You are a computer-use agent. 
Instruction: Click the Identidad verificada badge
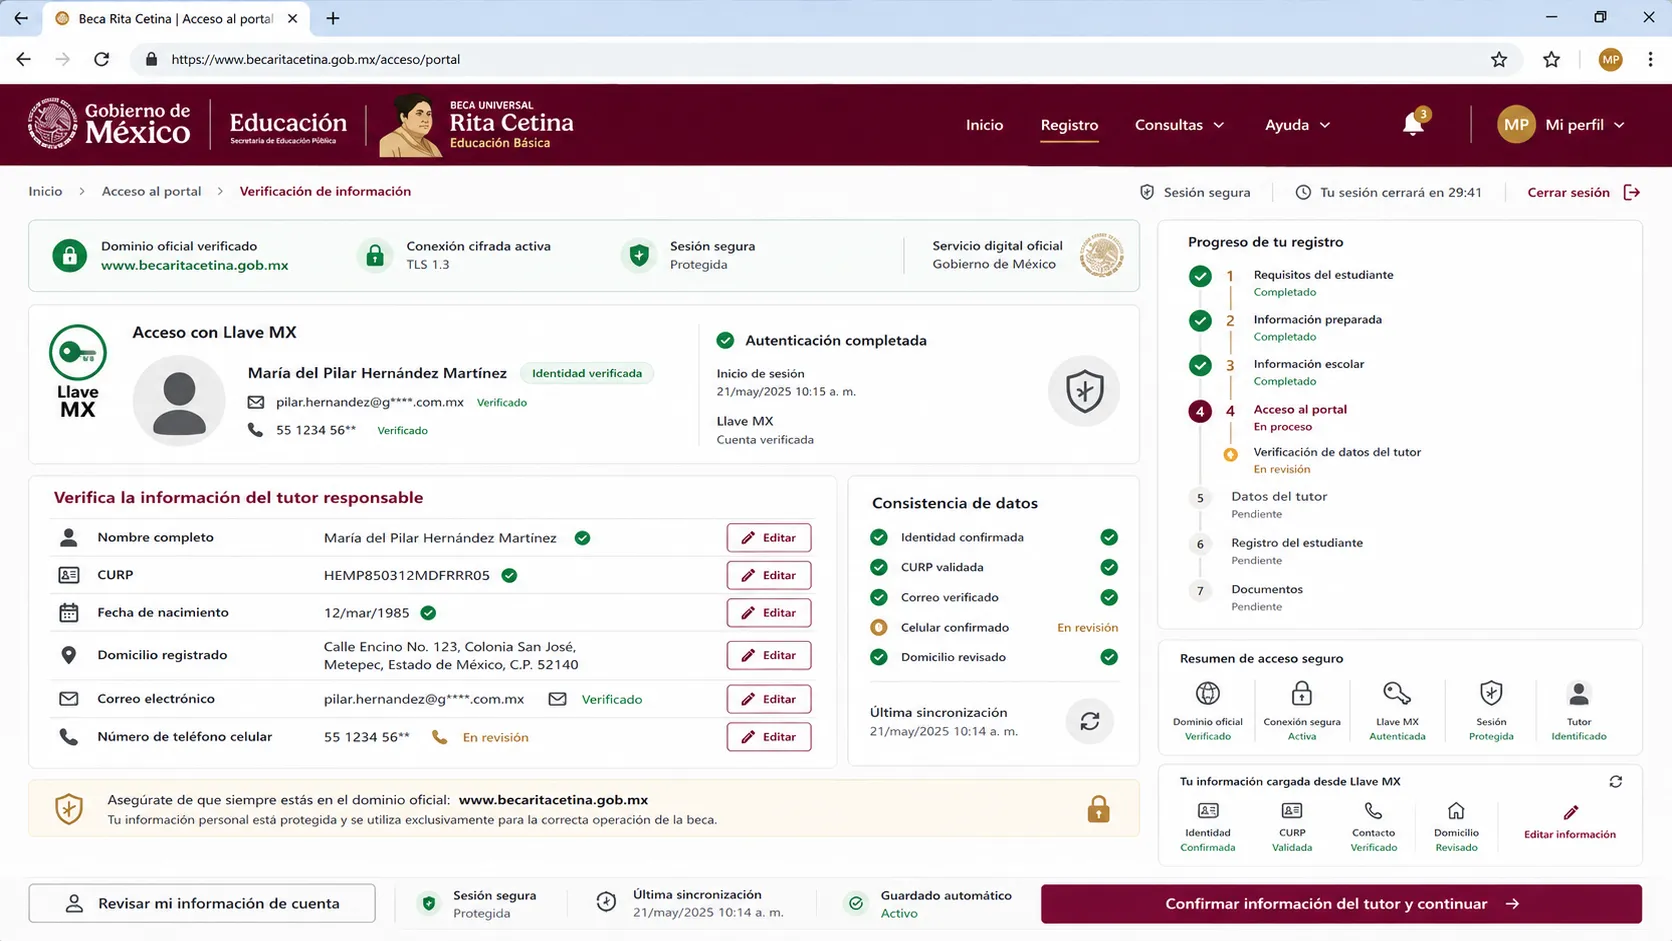(x=587, y=373)
